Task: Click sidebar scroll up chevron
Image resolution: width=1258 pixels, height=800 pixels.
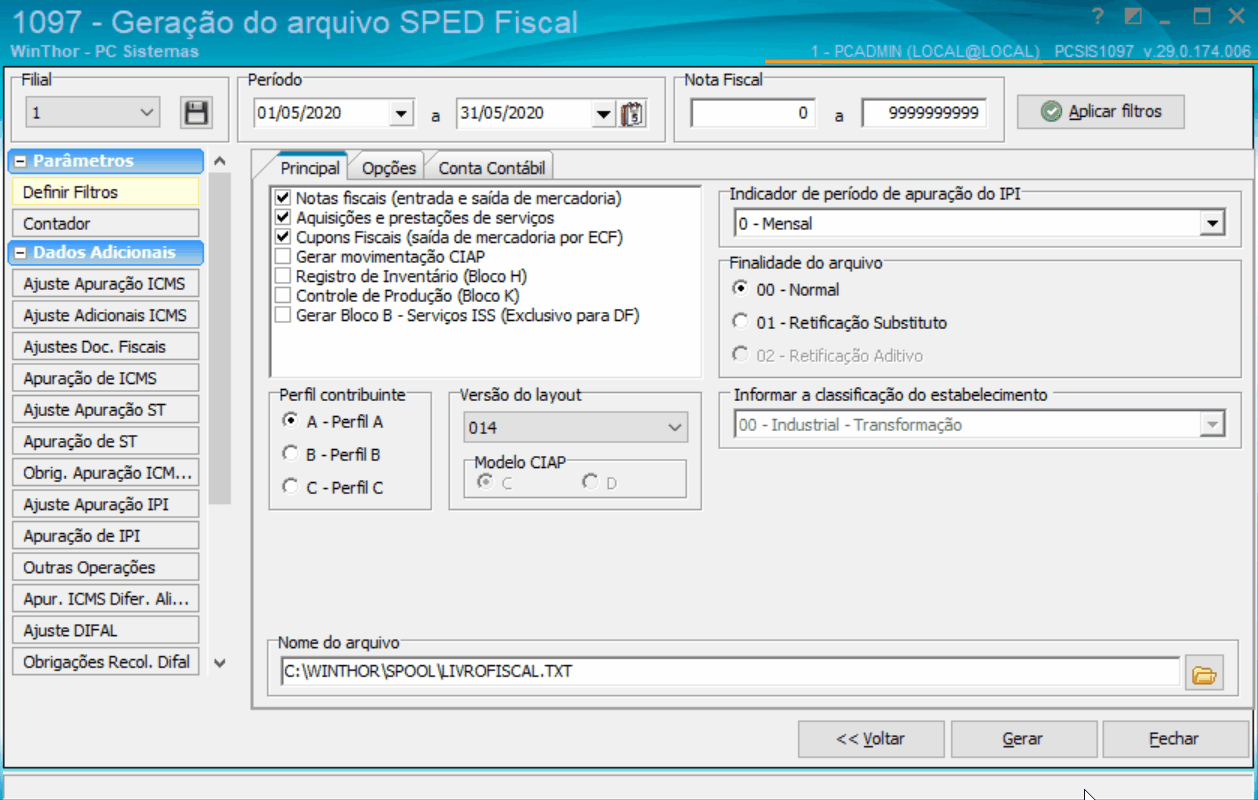Action: [x=220, y=161]
